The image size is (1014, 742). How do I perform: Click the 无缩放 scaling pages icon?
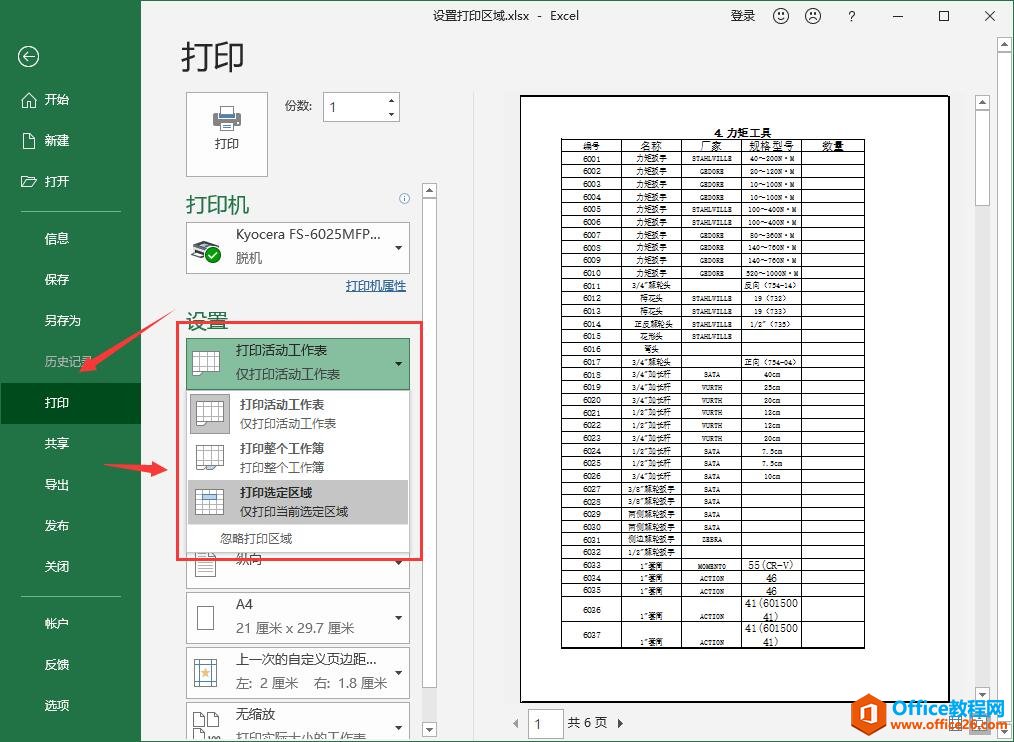coord(206,725)
